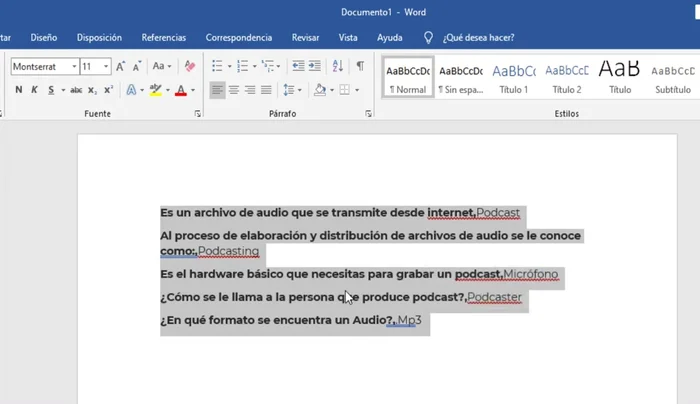Open Disposición tab
This screenshot has width=700, height=404.
click(x=99, y=38)
